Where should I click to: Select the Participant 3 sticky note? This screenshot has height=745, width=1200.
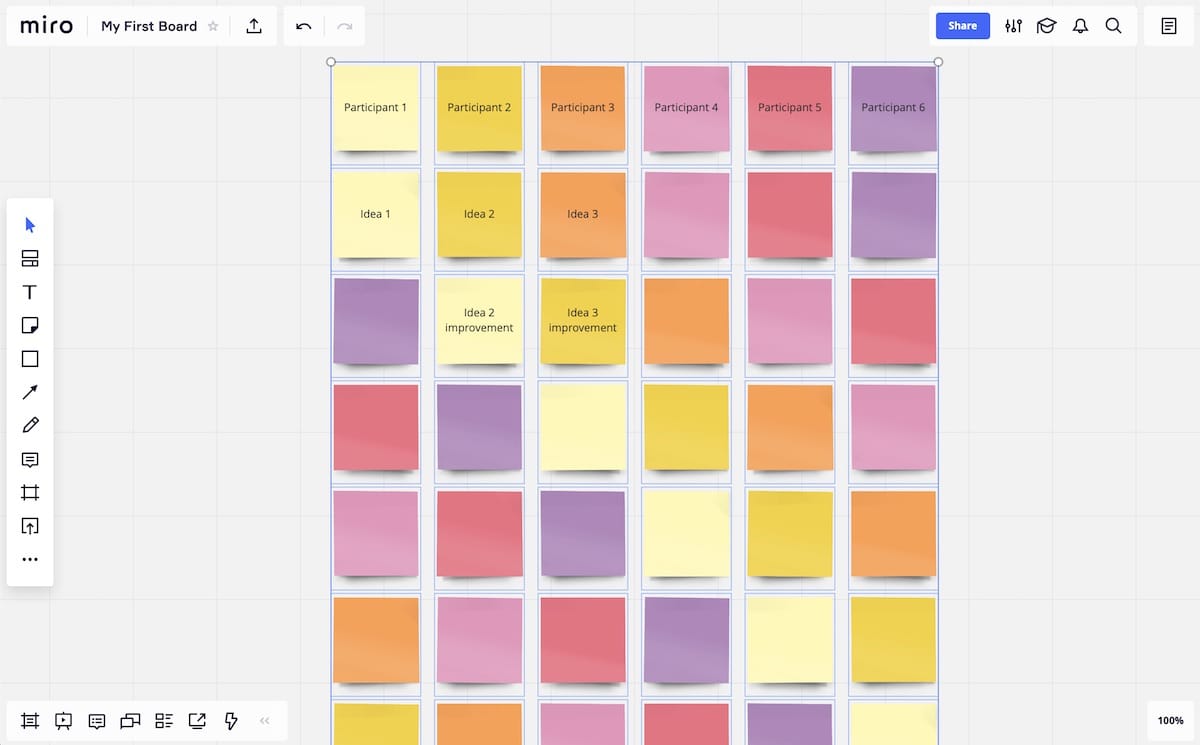coord(583,108)
